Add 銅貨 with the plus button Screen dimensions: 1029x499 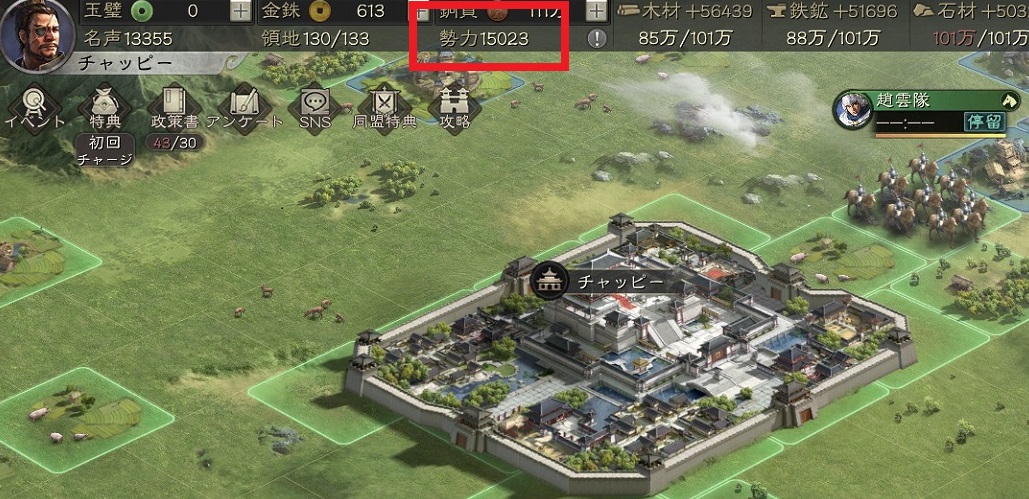point(596,11)
